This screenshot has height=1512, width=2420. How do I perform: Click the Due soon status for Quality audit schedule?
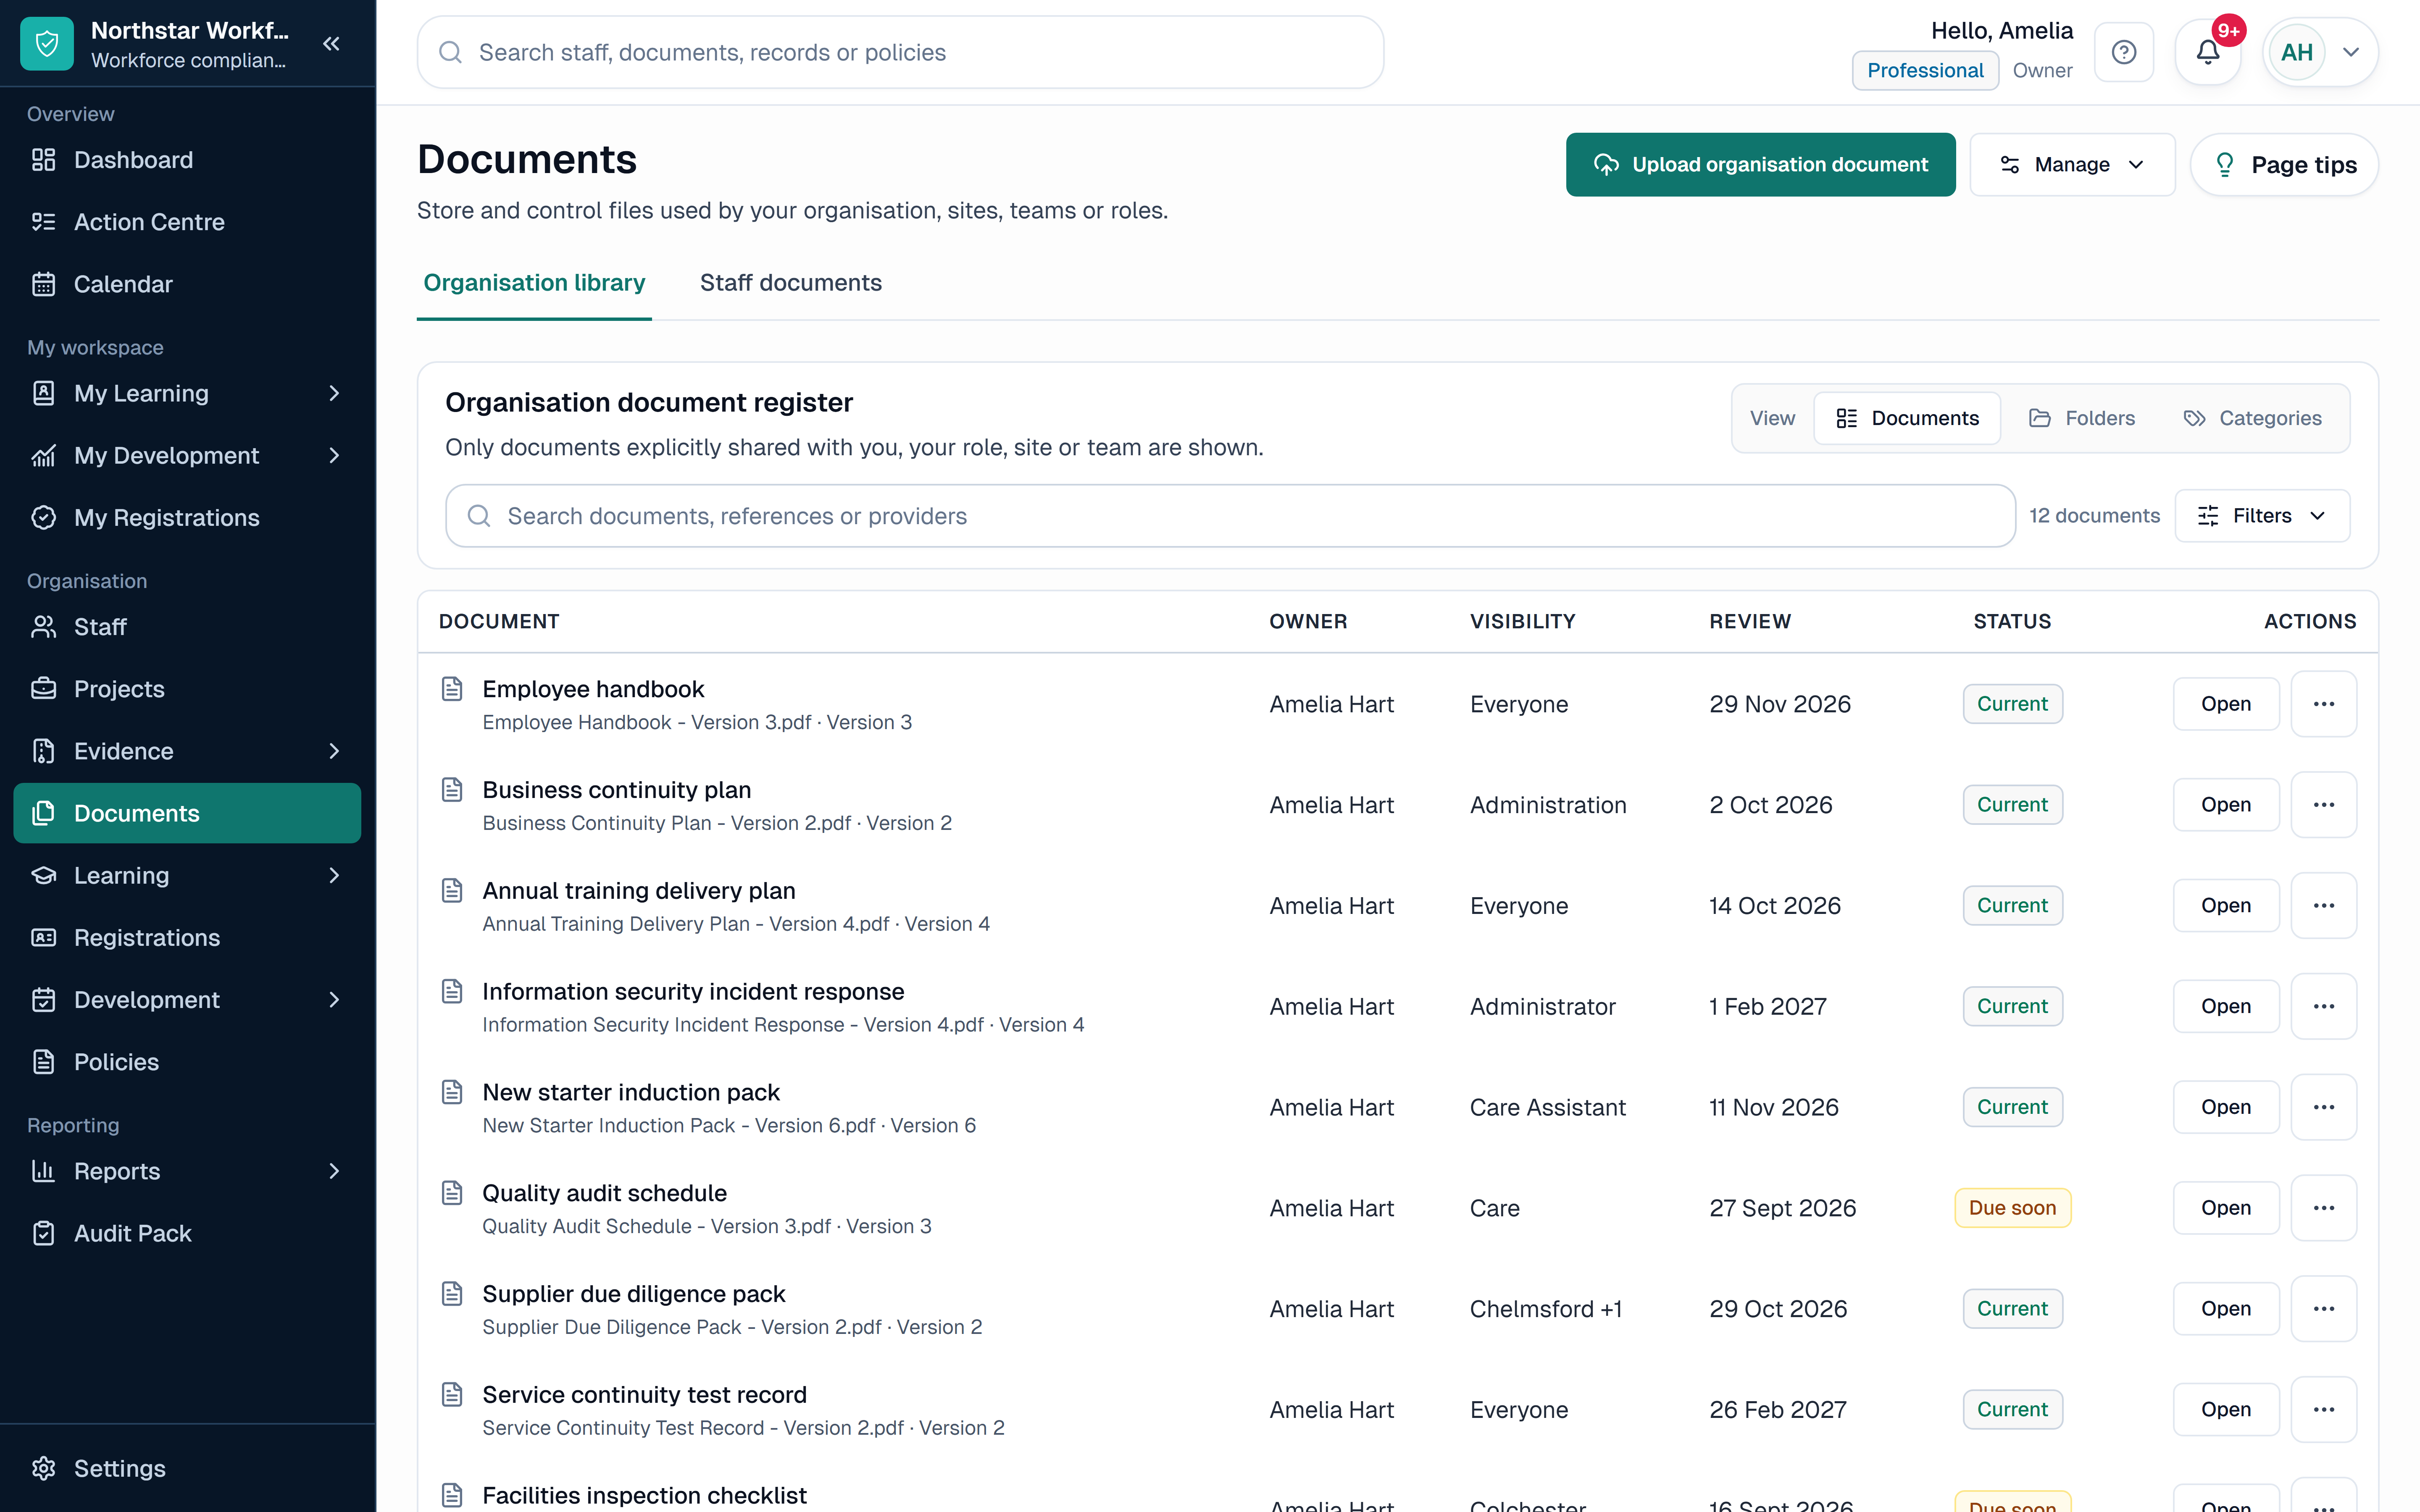(2012, 1208)
